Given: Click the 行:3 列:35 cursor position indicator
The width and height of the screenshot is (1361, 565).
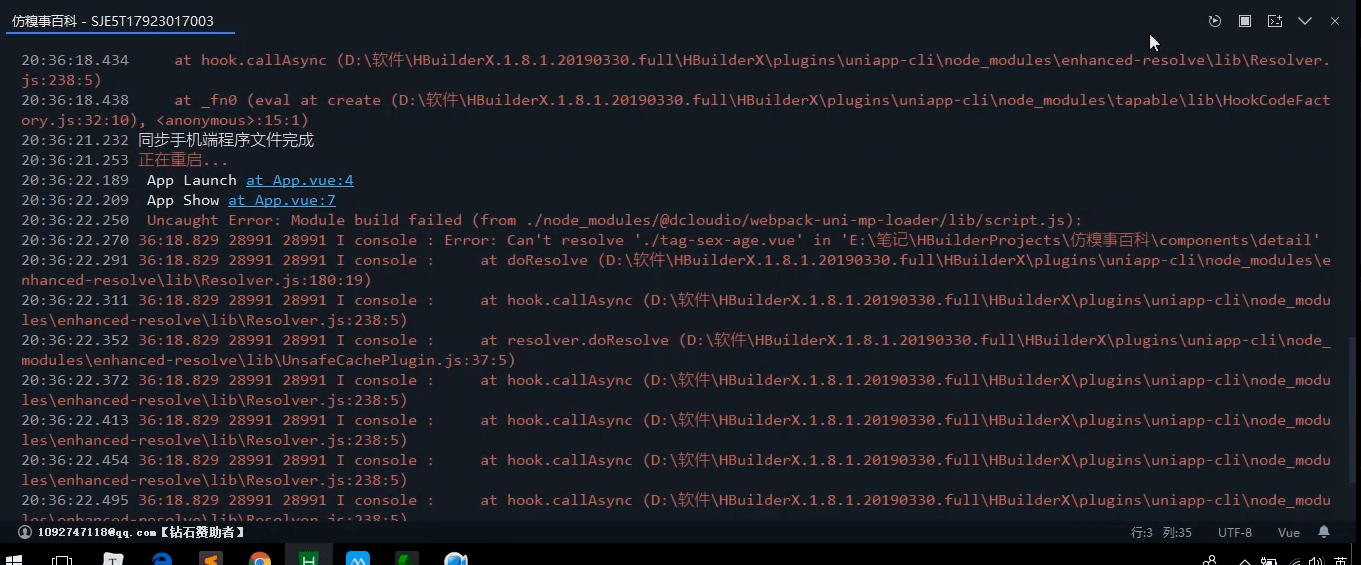Looking at the screenshot, I should coord(1161,533).
